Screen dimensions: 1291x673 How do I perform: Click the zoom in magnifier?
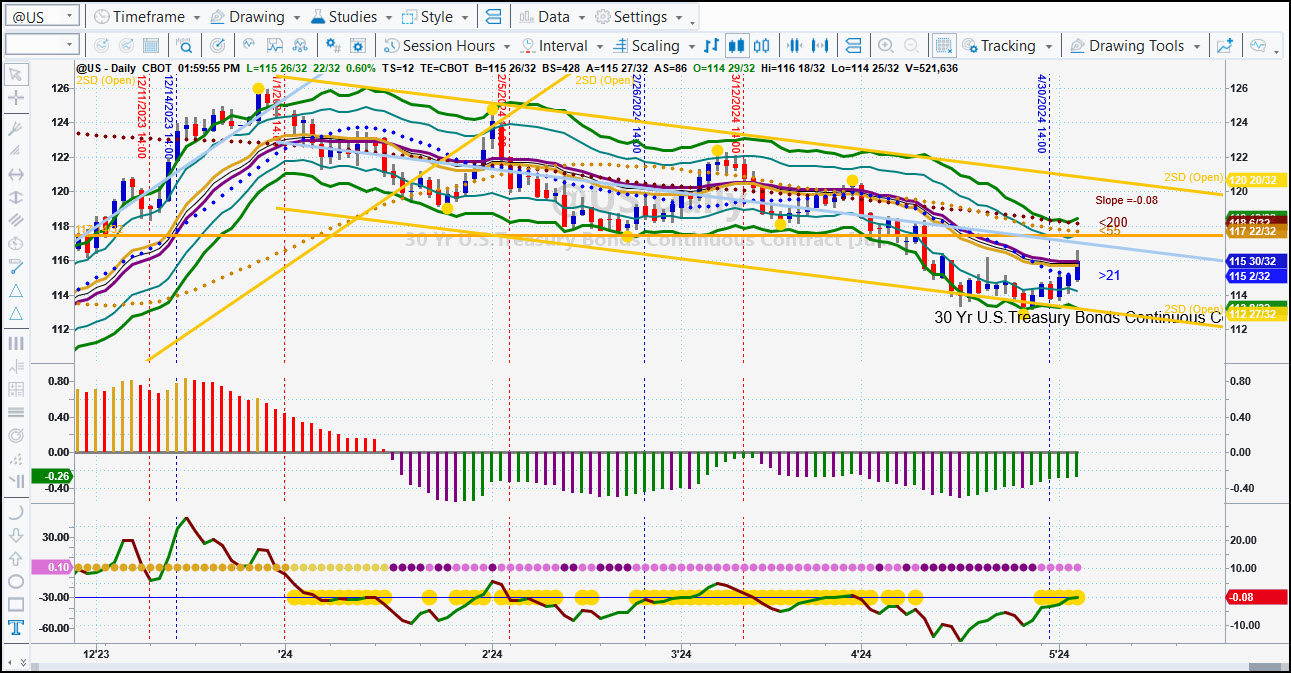(885, 46)
